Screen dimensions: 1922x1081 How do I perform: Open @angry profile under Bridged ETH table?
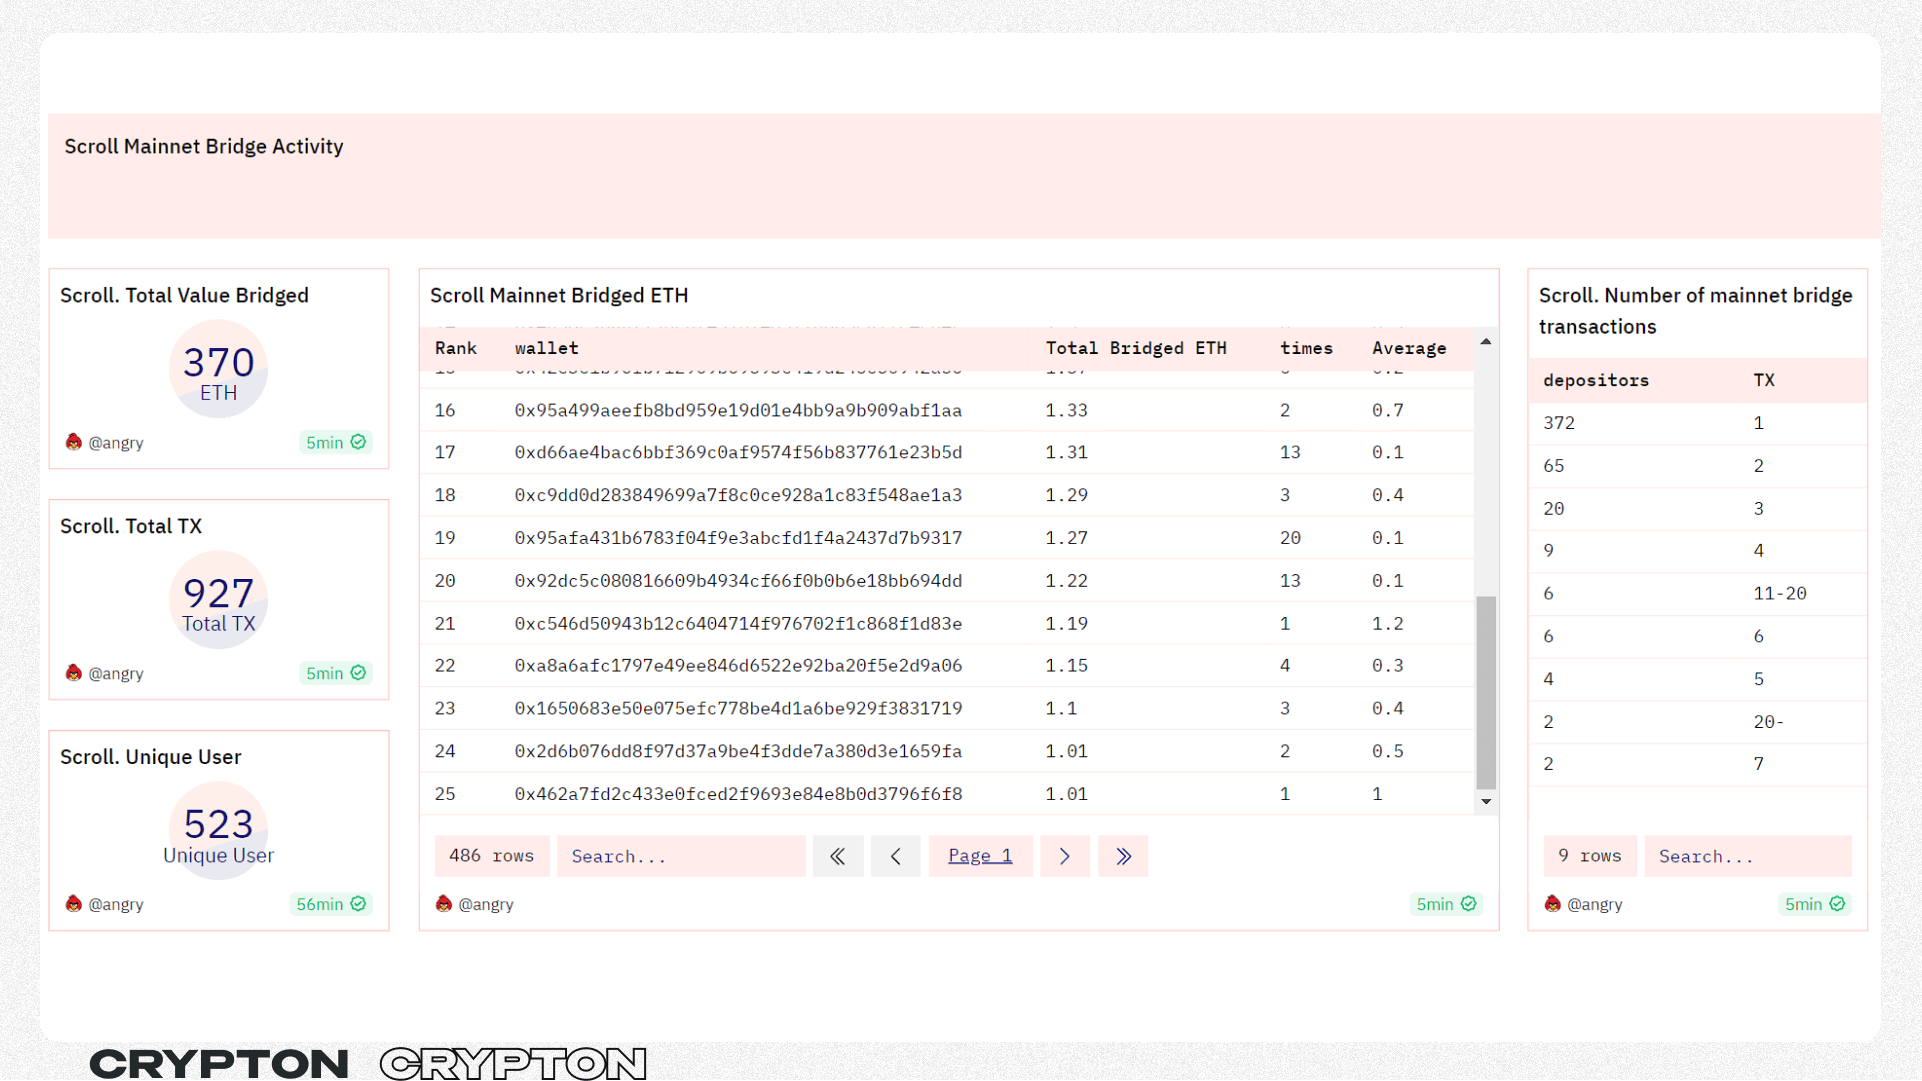[x=486, y=905]
